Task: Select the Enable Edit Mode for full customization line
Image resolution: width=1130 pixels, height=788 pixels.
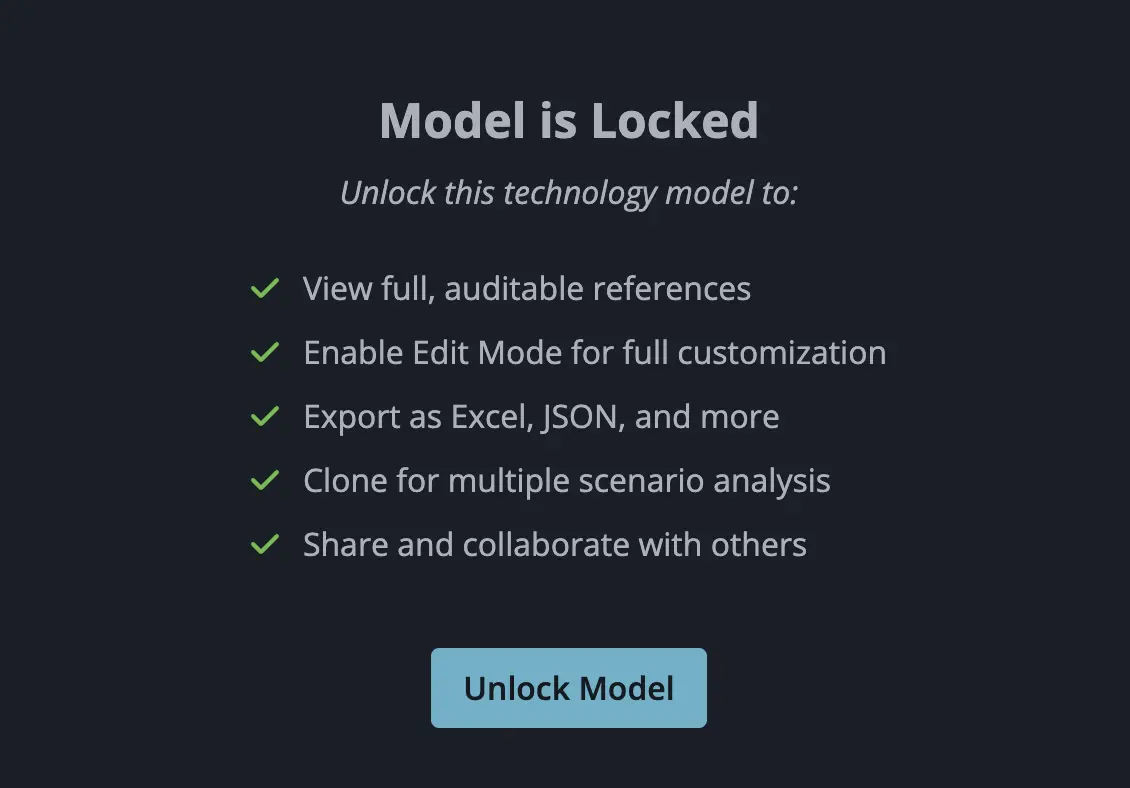Action: pos(594,353)
